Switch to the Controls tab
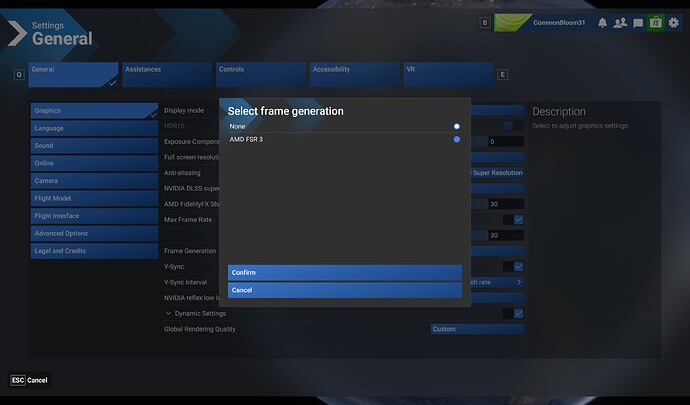This screenshot has height=405, width=690. pyautogui.click(x=261, y=74)
